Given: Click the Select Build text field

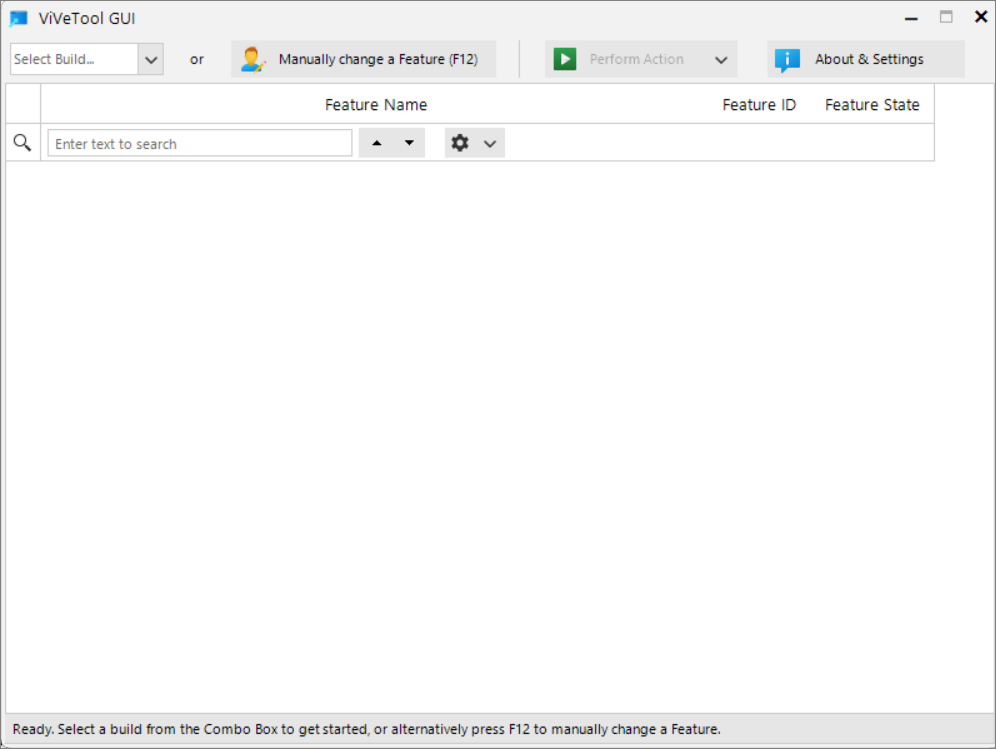Looking at the screenshot, I should tap(74, 60).
